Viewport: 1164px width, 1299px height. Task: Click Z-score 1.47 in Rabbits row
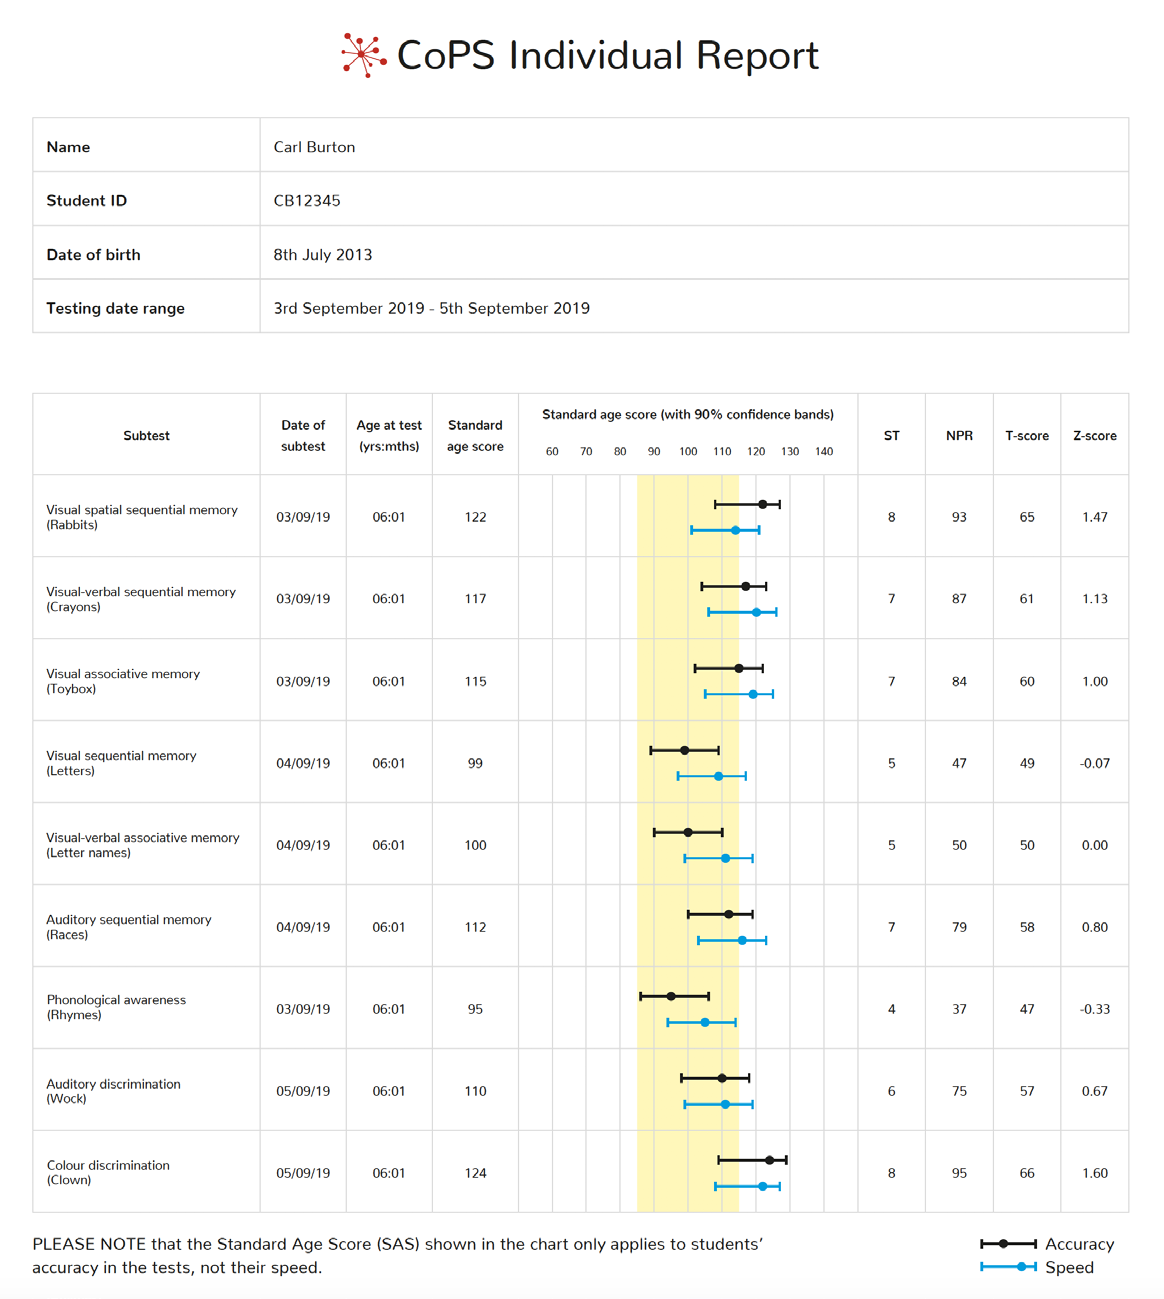1095,517
